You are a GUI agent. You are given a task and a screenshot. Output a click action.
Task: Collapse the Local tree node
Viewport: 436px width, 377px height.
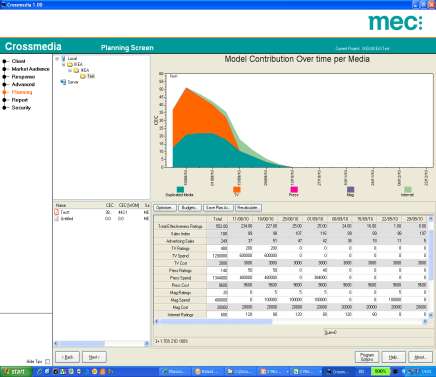point(57,59)
